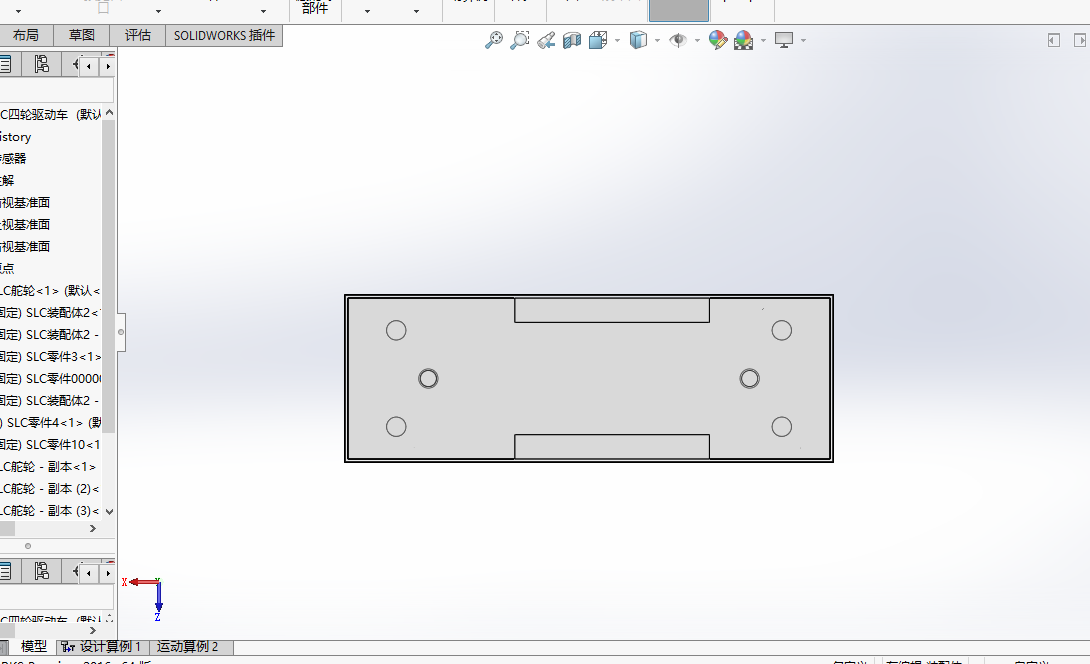This screenshot has height=664, width=1090.
Task: Expand the Apply Scene dropdown arrow
Action: 763,40
